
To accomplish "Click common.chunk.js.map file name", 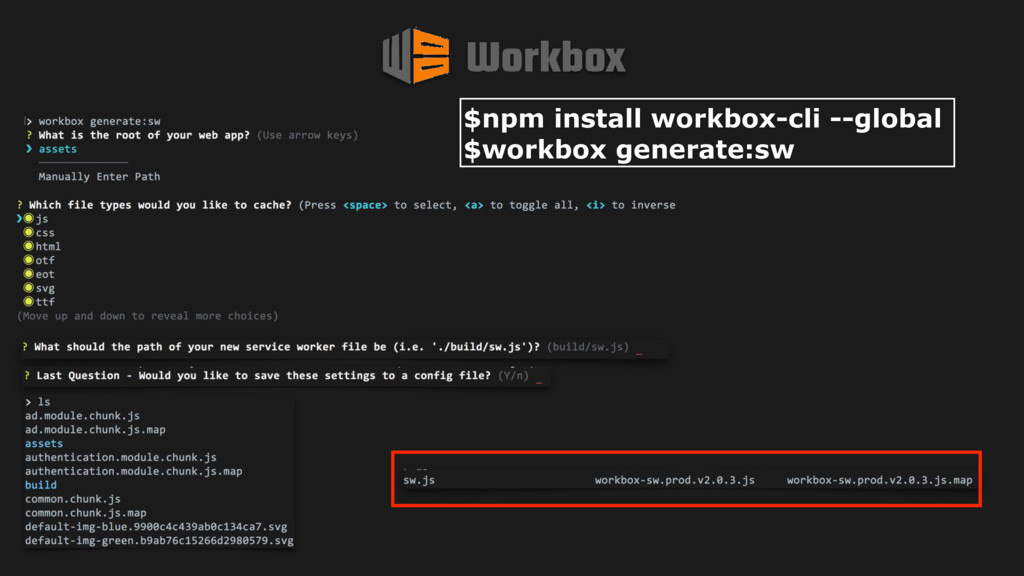I will (86, 513).
